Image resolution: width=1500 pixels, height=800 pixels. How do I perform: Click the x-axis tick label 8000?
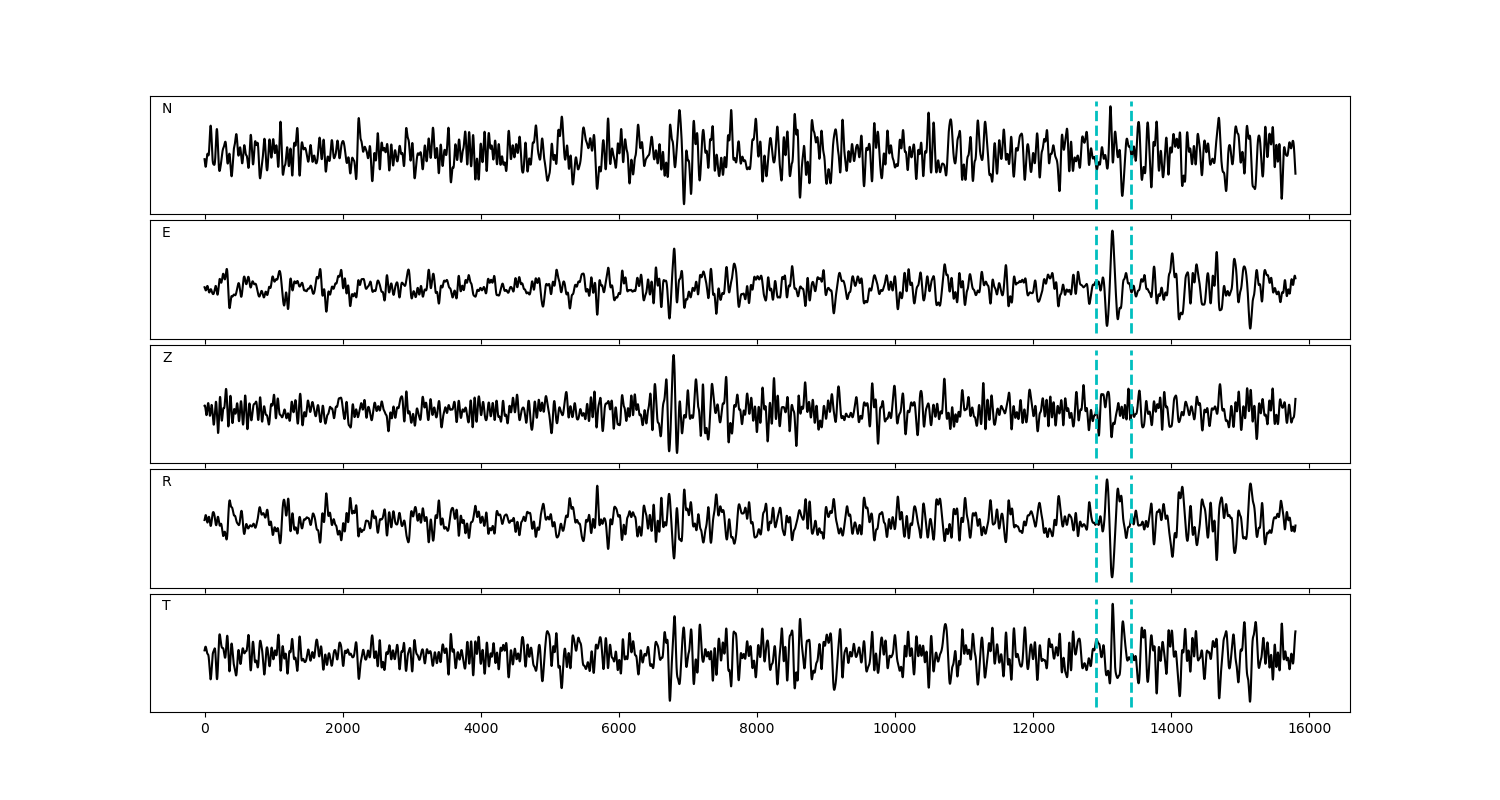coord(757,730)
